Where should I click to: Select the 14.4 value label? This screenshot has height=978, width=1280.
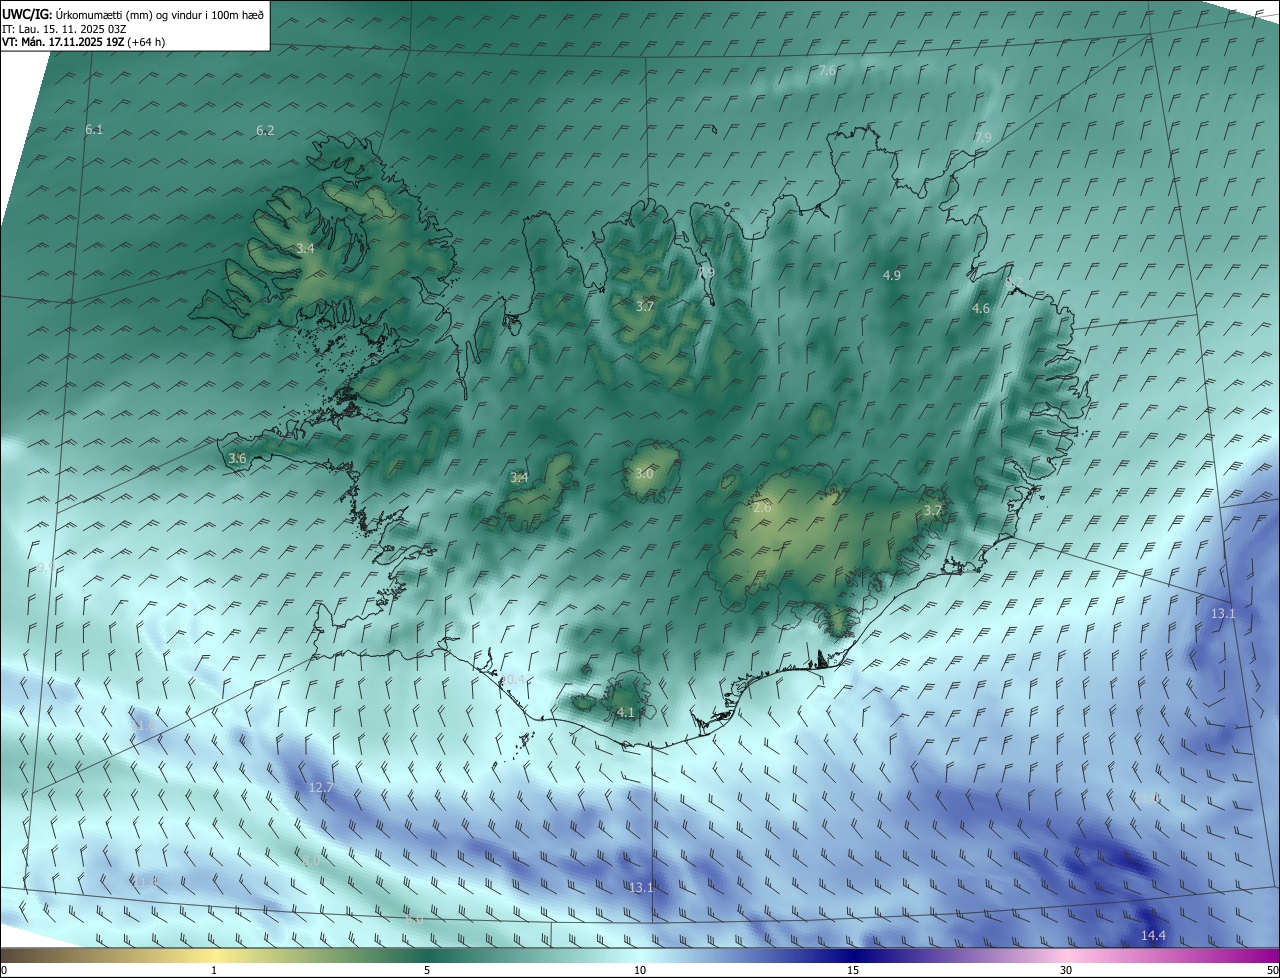1153,935
